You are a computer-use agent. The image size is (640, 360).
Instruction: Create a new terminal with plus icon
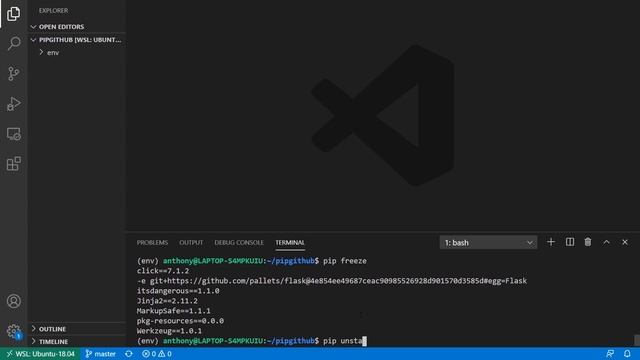tap(551, 242)
